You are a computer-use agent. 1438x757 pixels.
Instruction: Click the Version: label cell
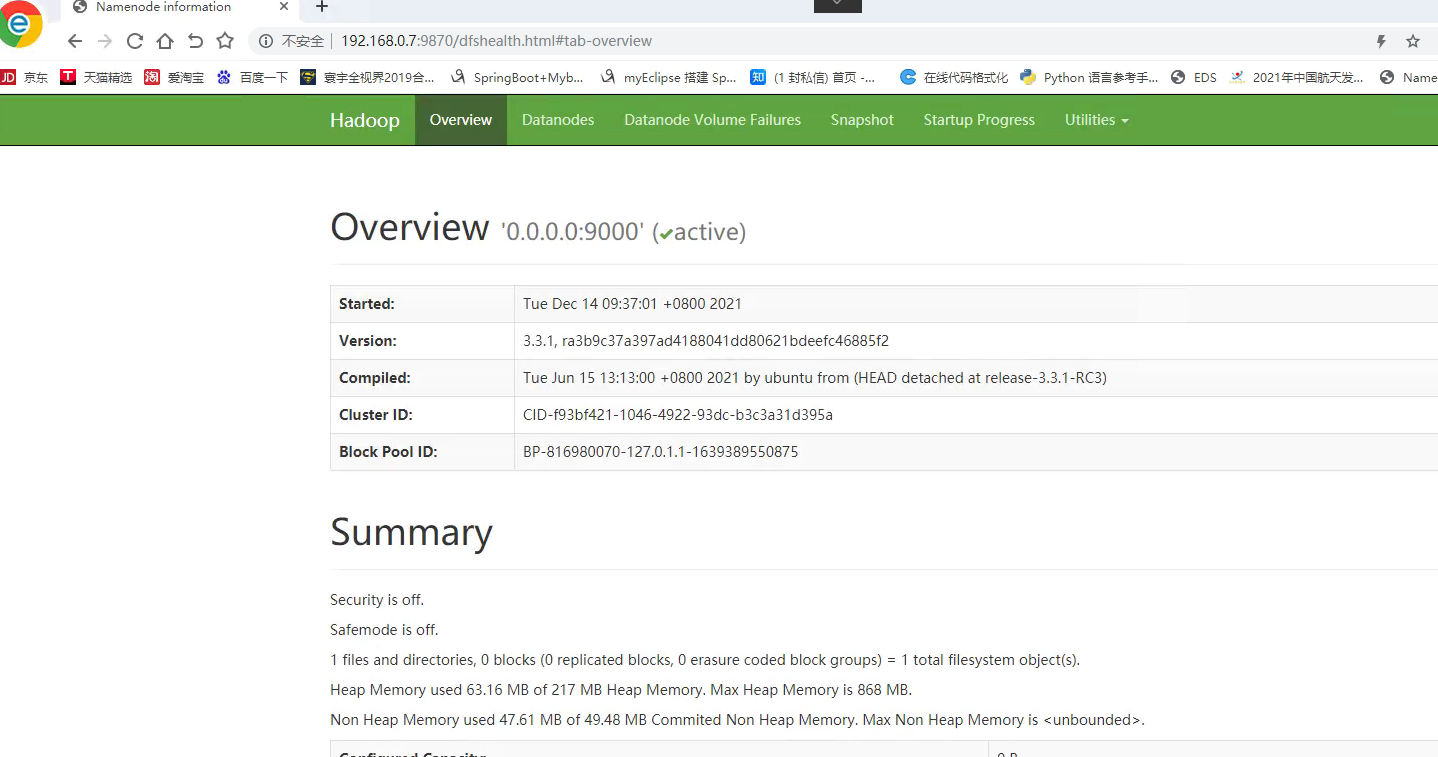tap(422, 341)
